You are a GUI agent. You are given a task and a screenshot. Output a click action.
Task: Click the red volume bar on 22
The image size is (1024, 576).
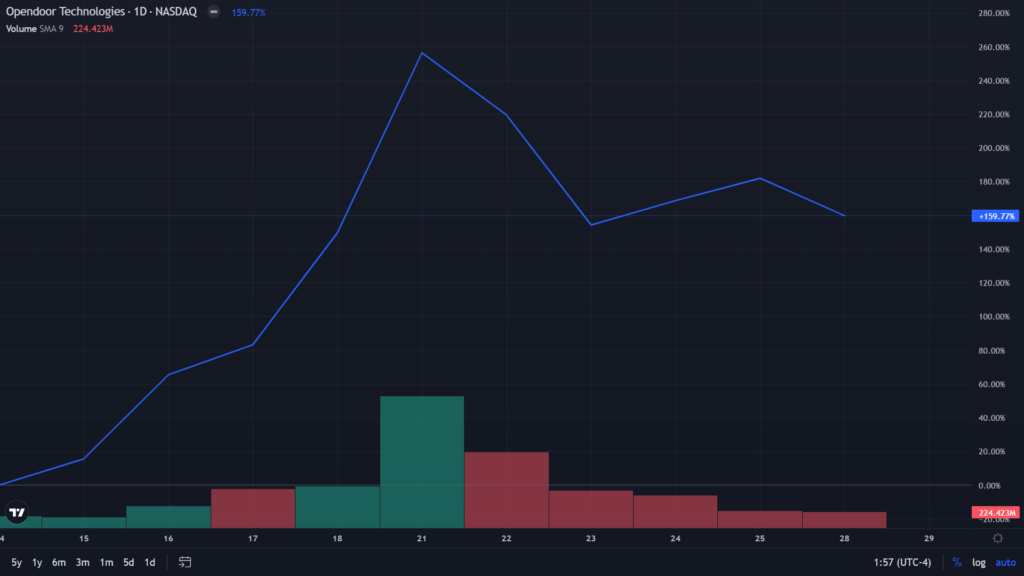(507, 490)
